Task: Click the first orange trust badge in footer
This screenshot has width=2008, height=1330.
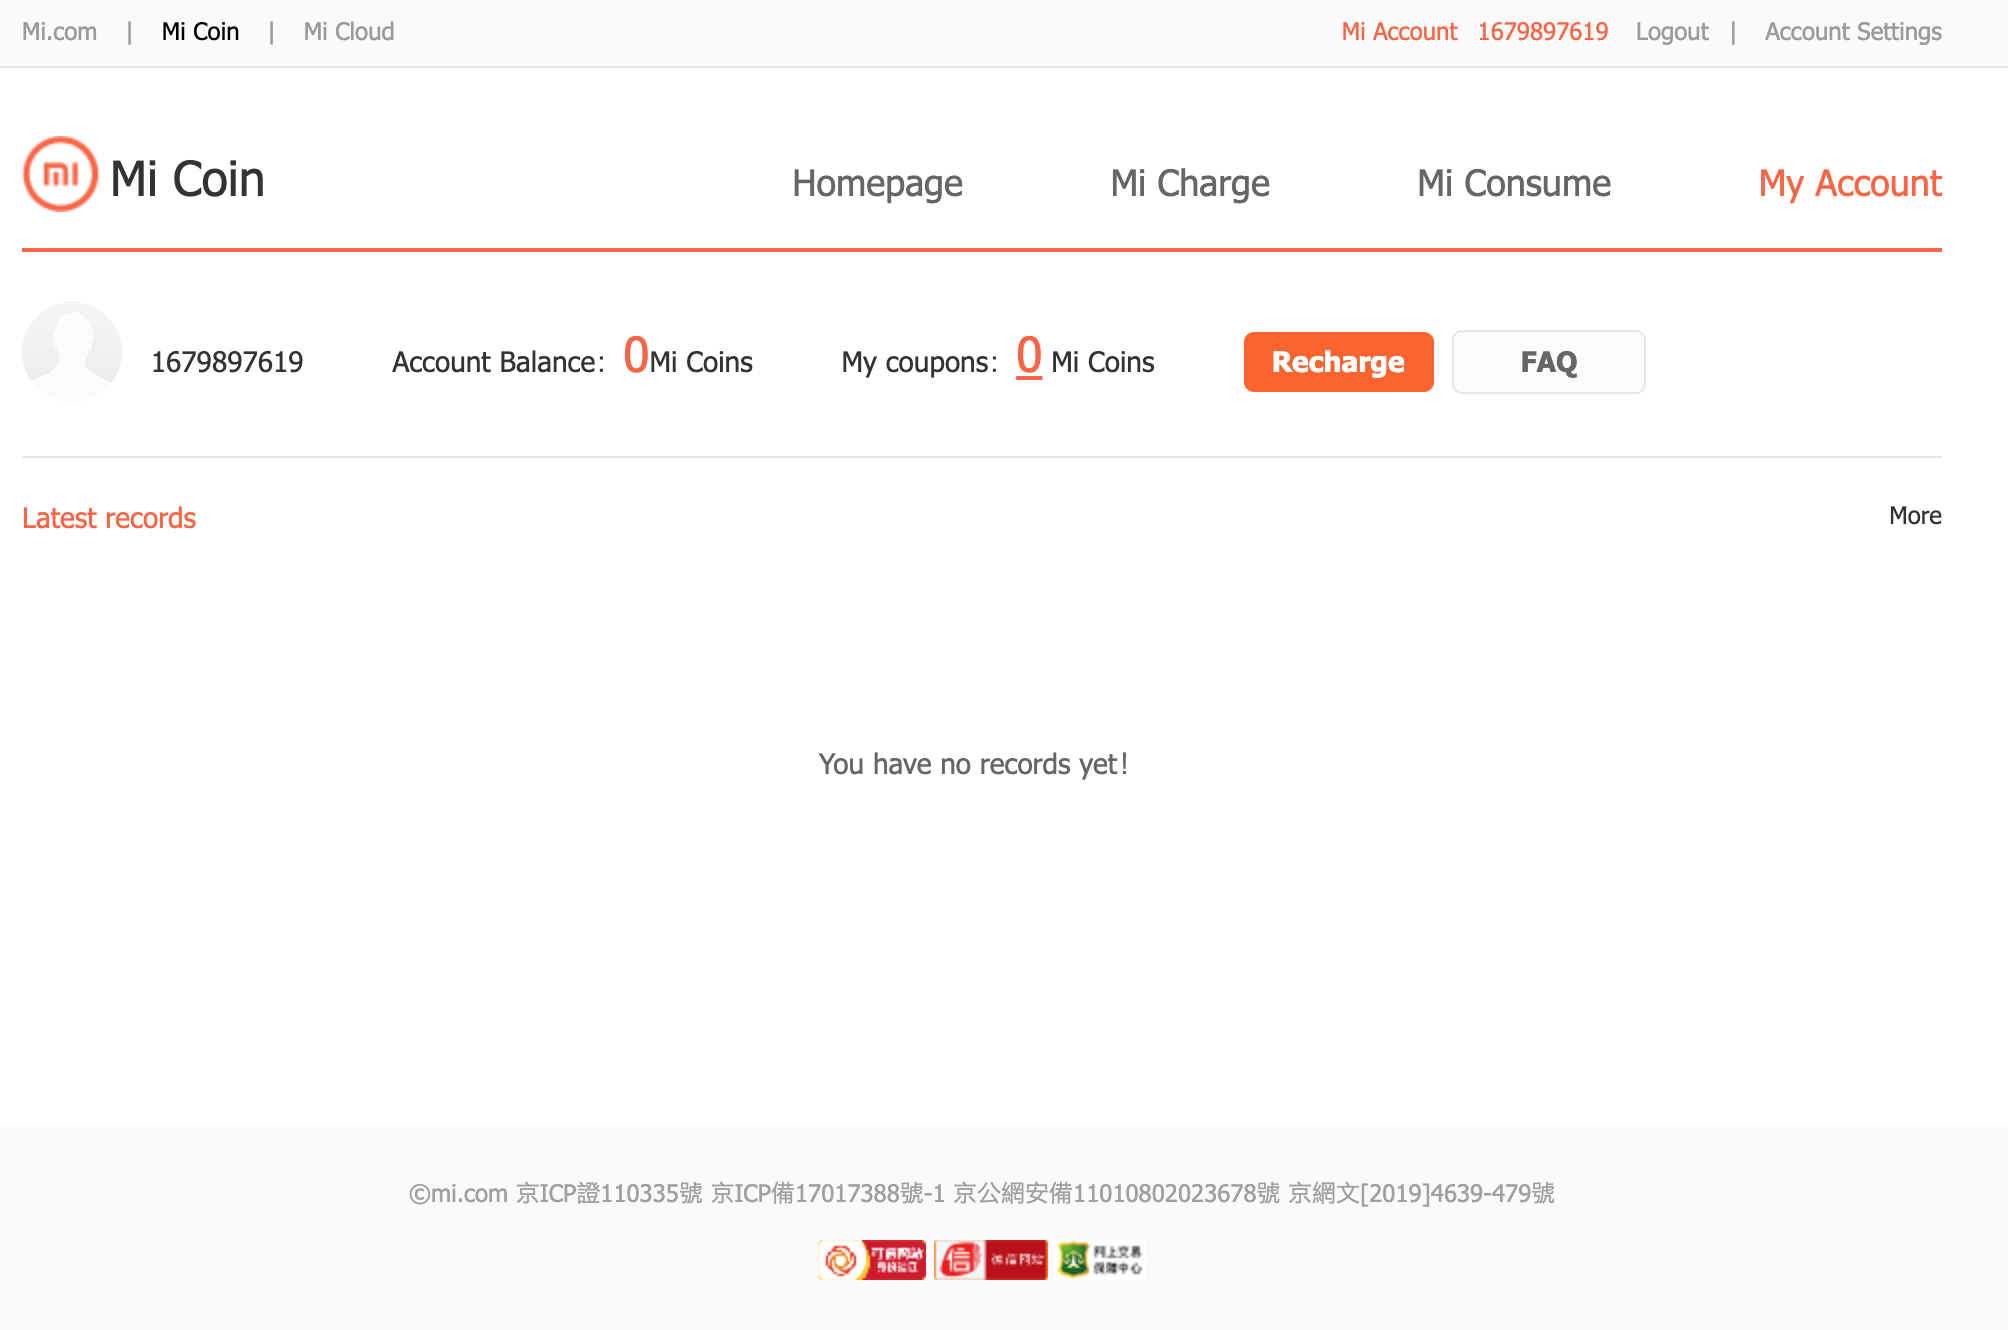Action: click(872, 1260)
